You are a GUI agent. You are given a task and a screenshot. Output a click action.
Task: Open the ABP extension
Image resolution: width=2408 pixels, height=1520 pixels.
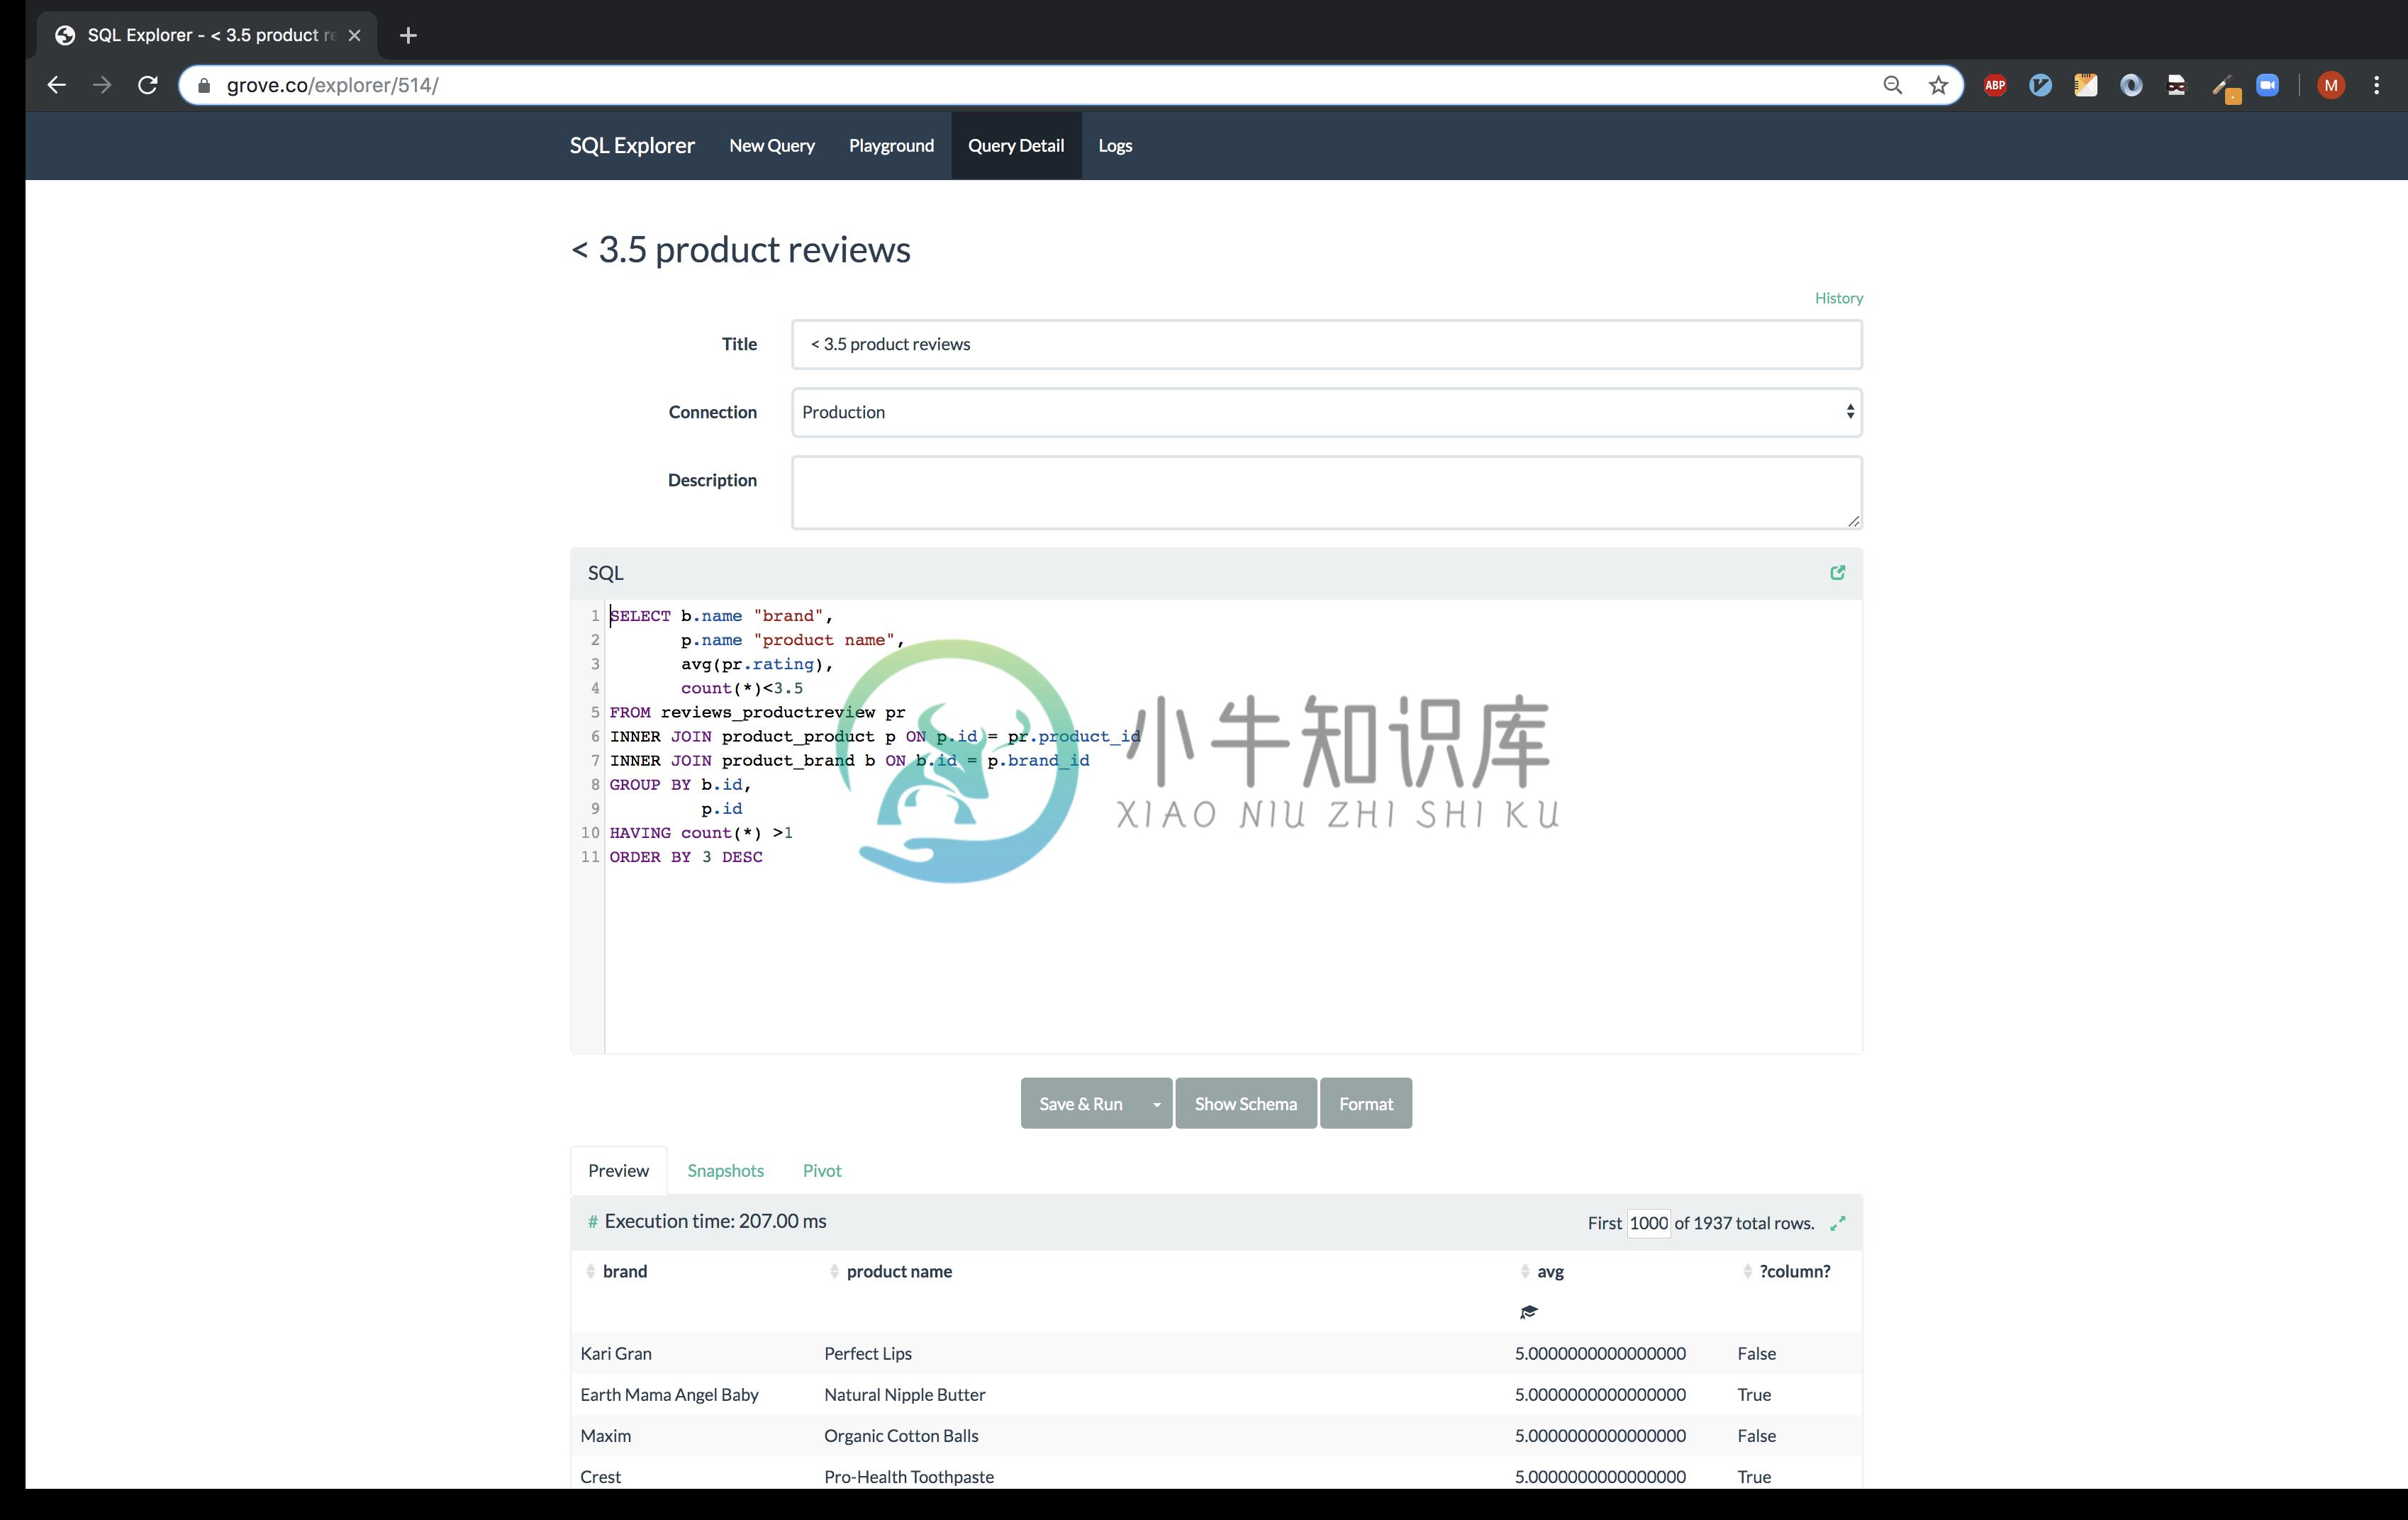1995,85
